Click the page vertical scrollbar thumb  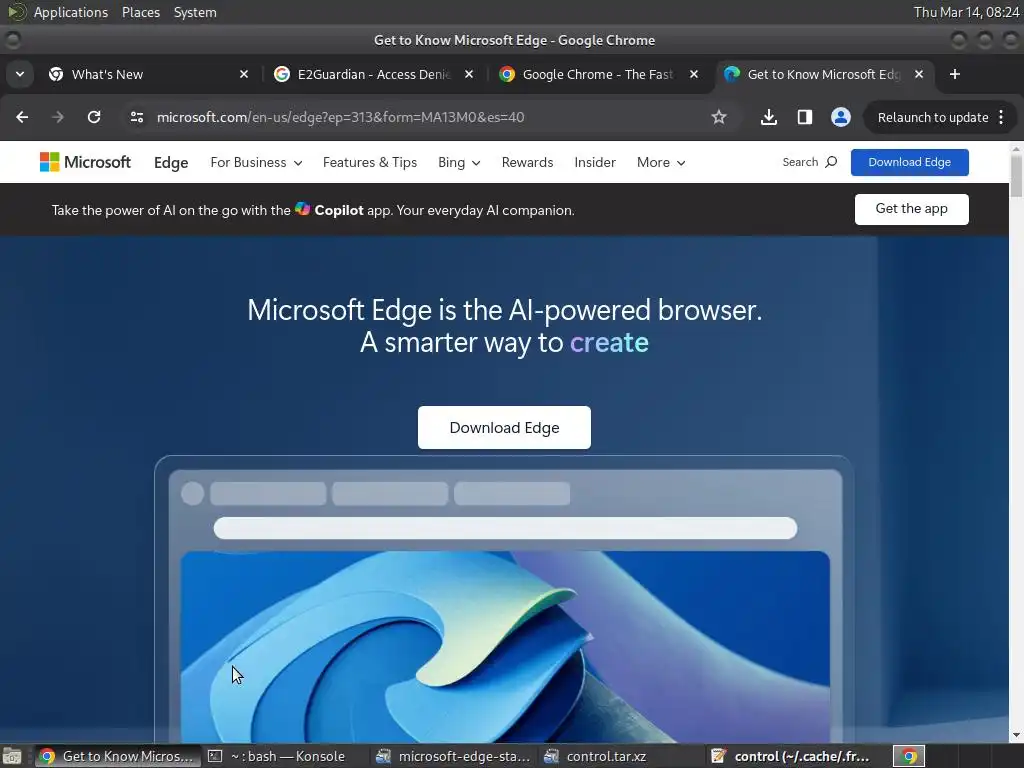1016,175
